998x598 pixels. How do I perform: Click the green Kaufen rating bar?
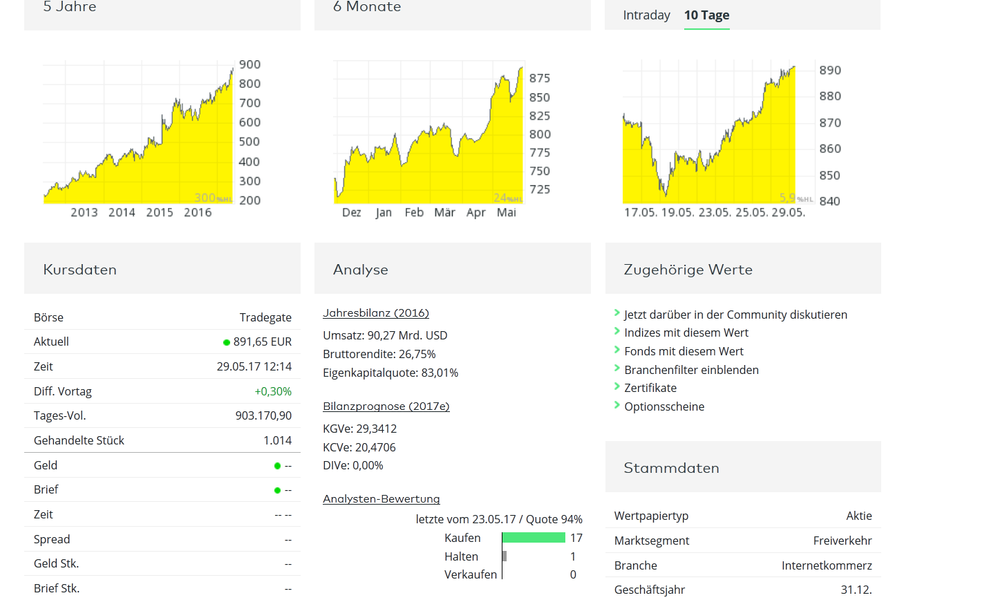point(534,538)
